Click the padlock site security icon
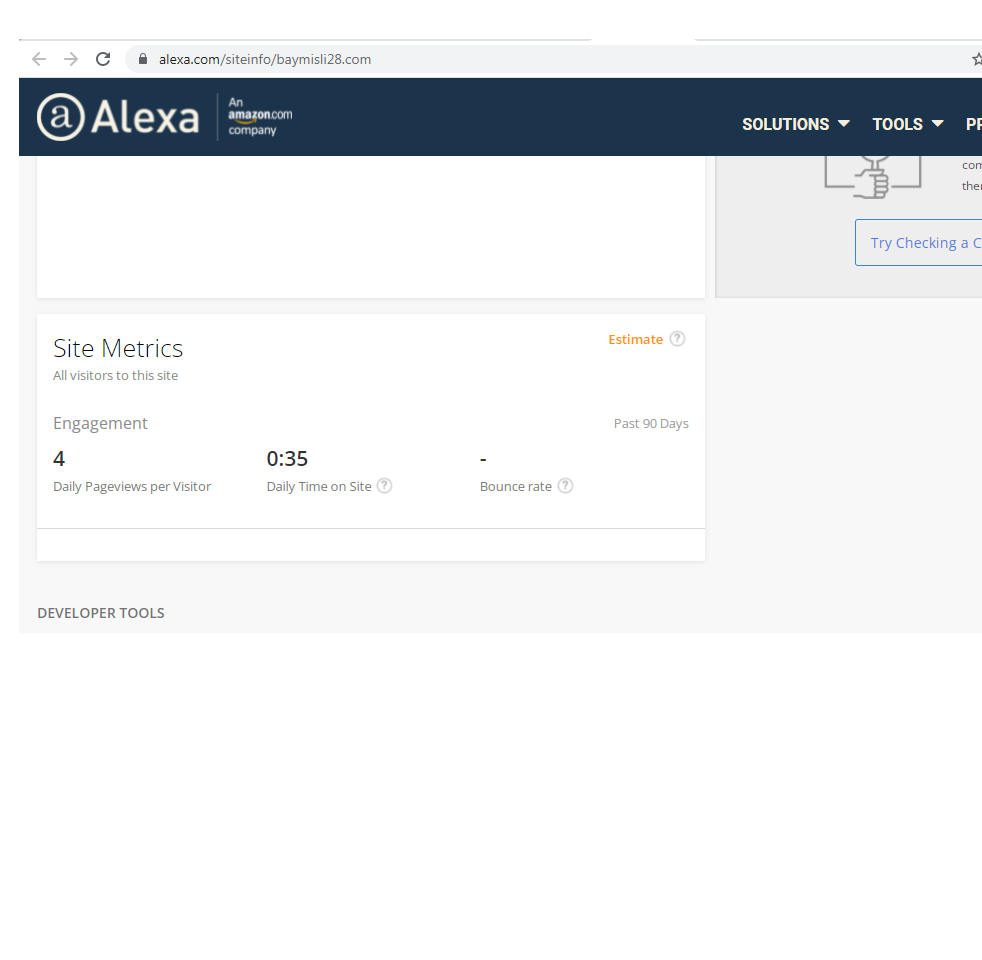Viewport: 982px width, 960px height. point(143,59)
